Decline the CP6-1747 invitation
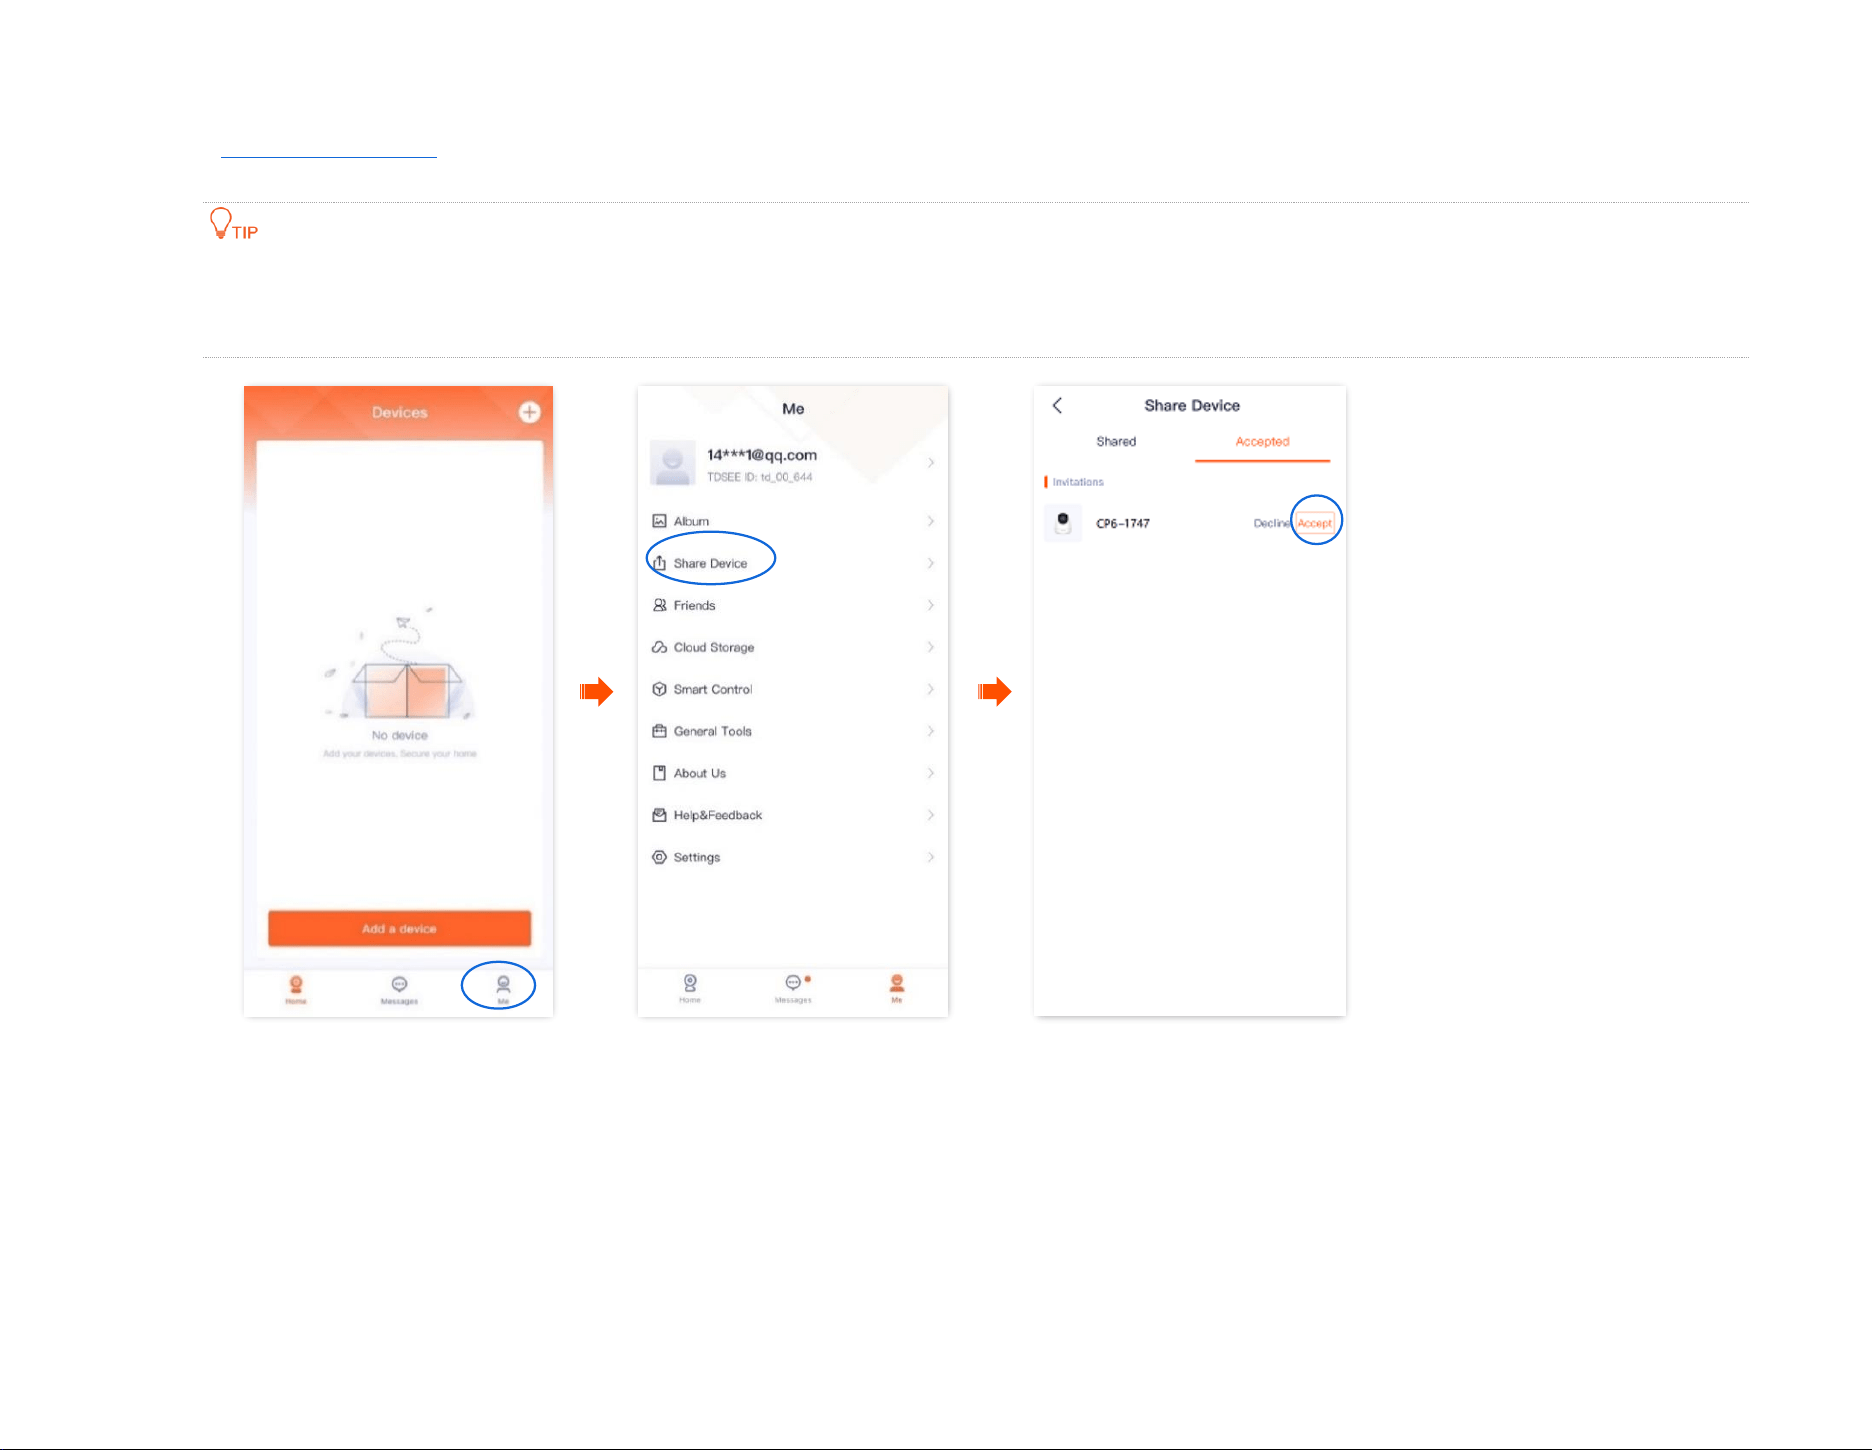Viewport: 1872px width, 1450px height. [x=1272, y=523]
